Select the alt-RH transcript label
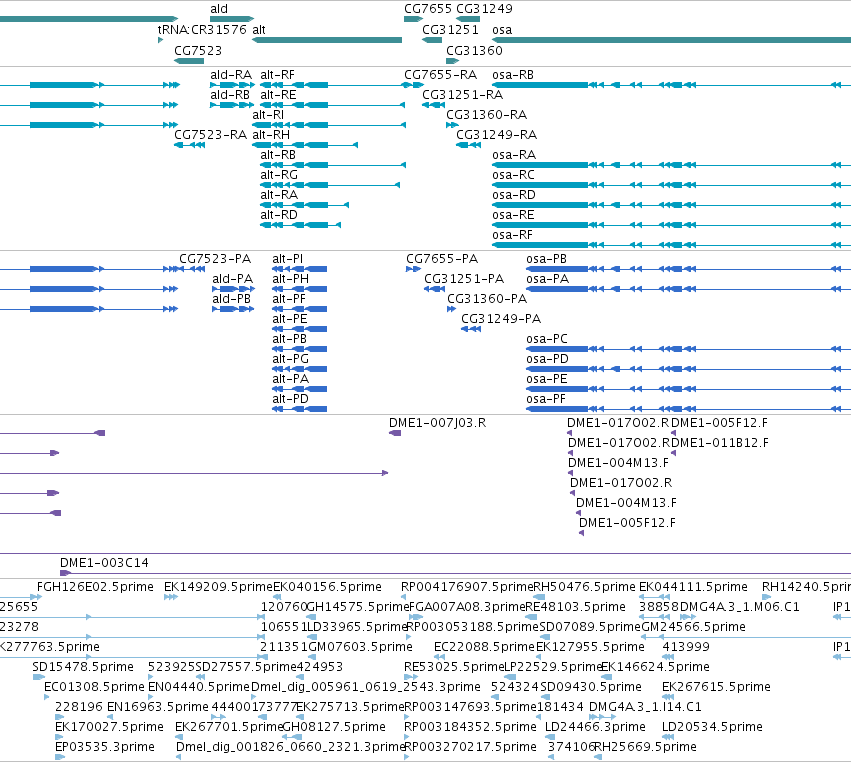851x762 pixels. (271, 135)
